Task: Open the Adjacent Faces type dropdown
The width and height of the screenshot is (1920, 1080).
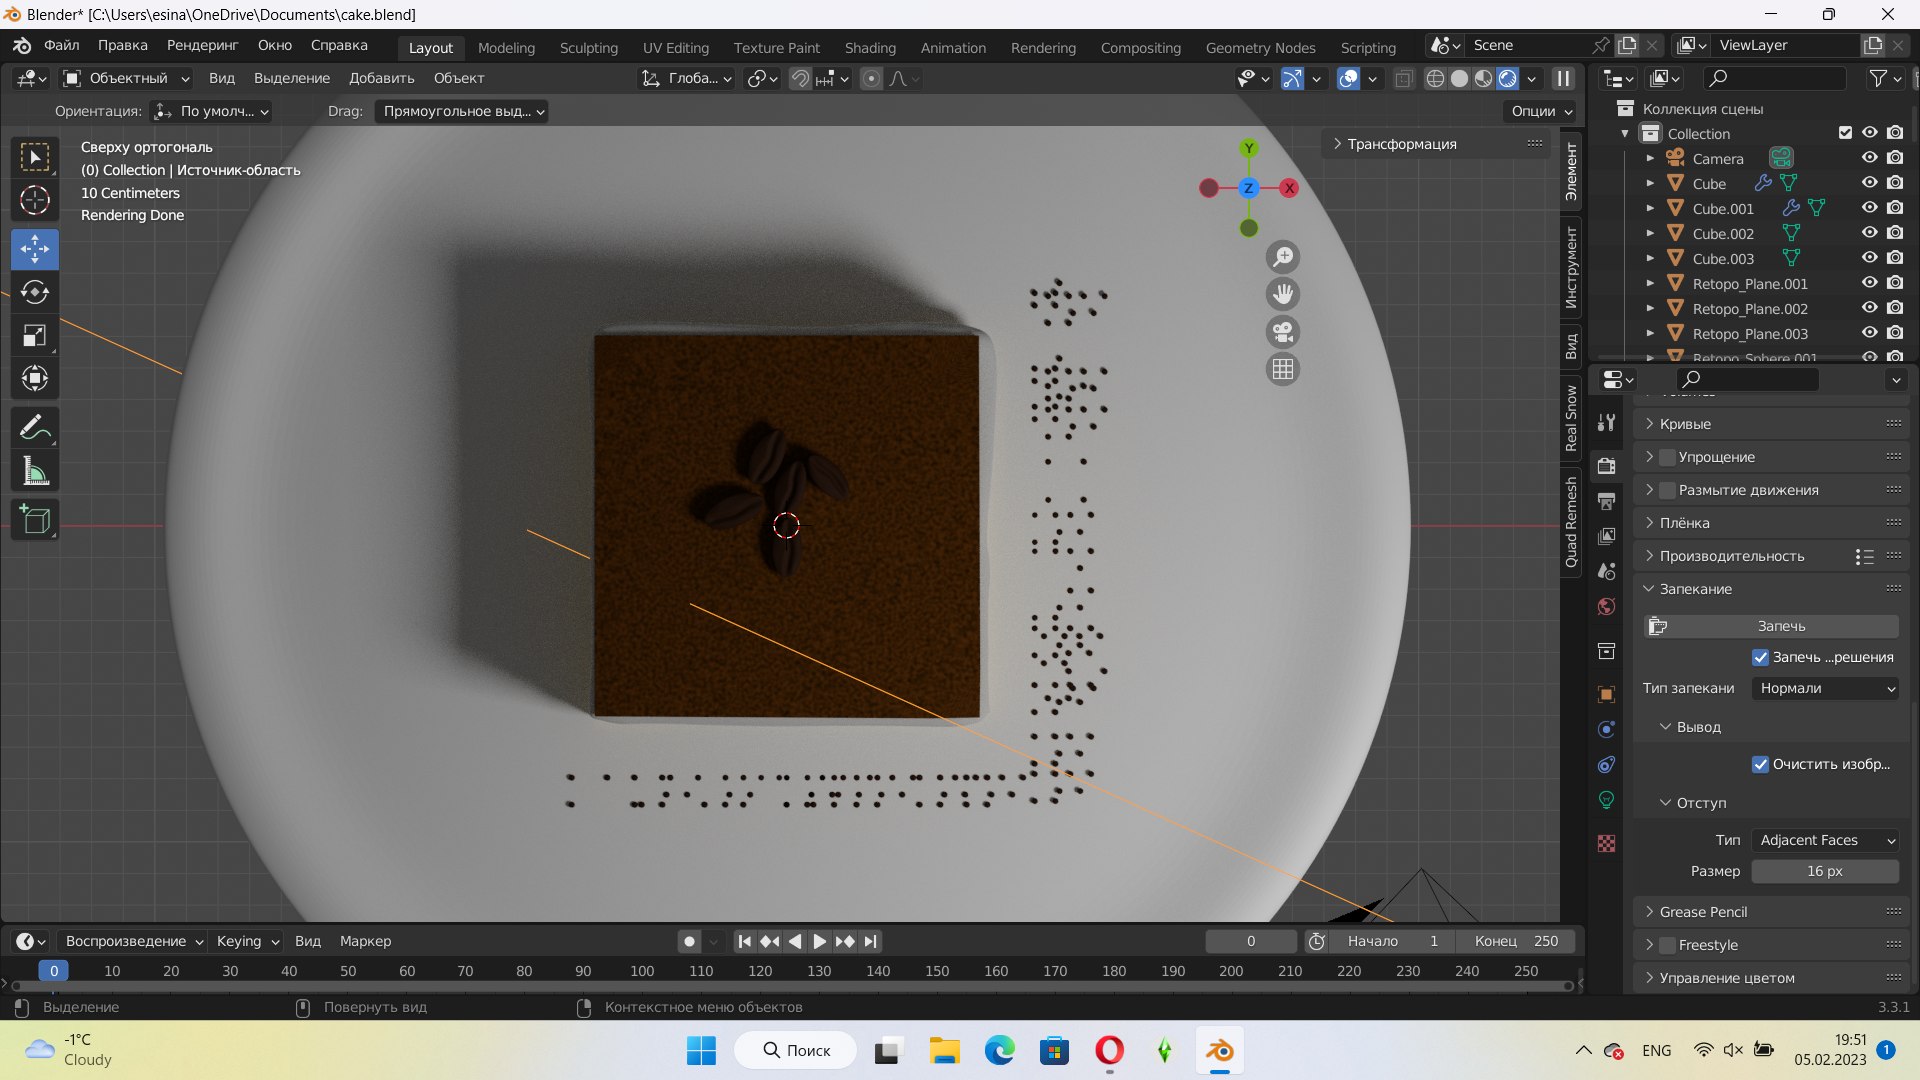Action: 1825,840
